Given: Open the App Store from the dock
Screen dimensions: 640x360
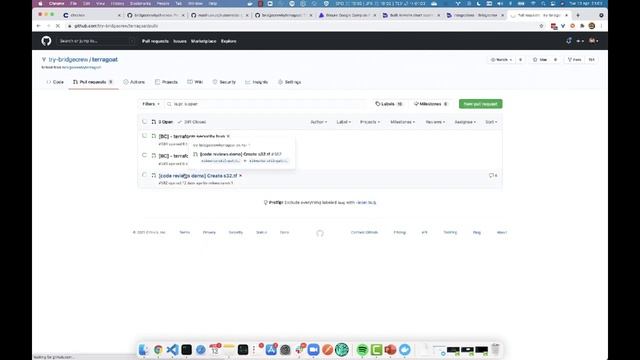Looking at the screenshot, I should [x=271, y=349].
